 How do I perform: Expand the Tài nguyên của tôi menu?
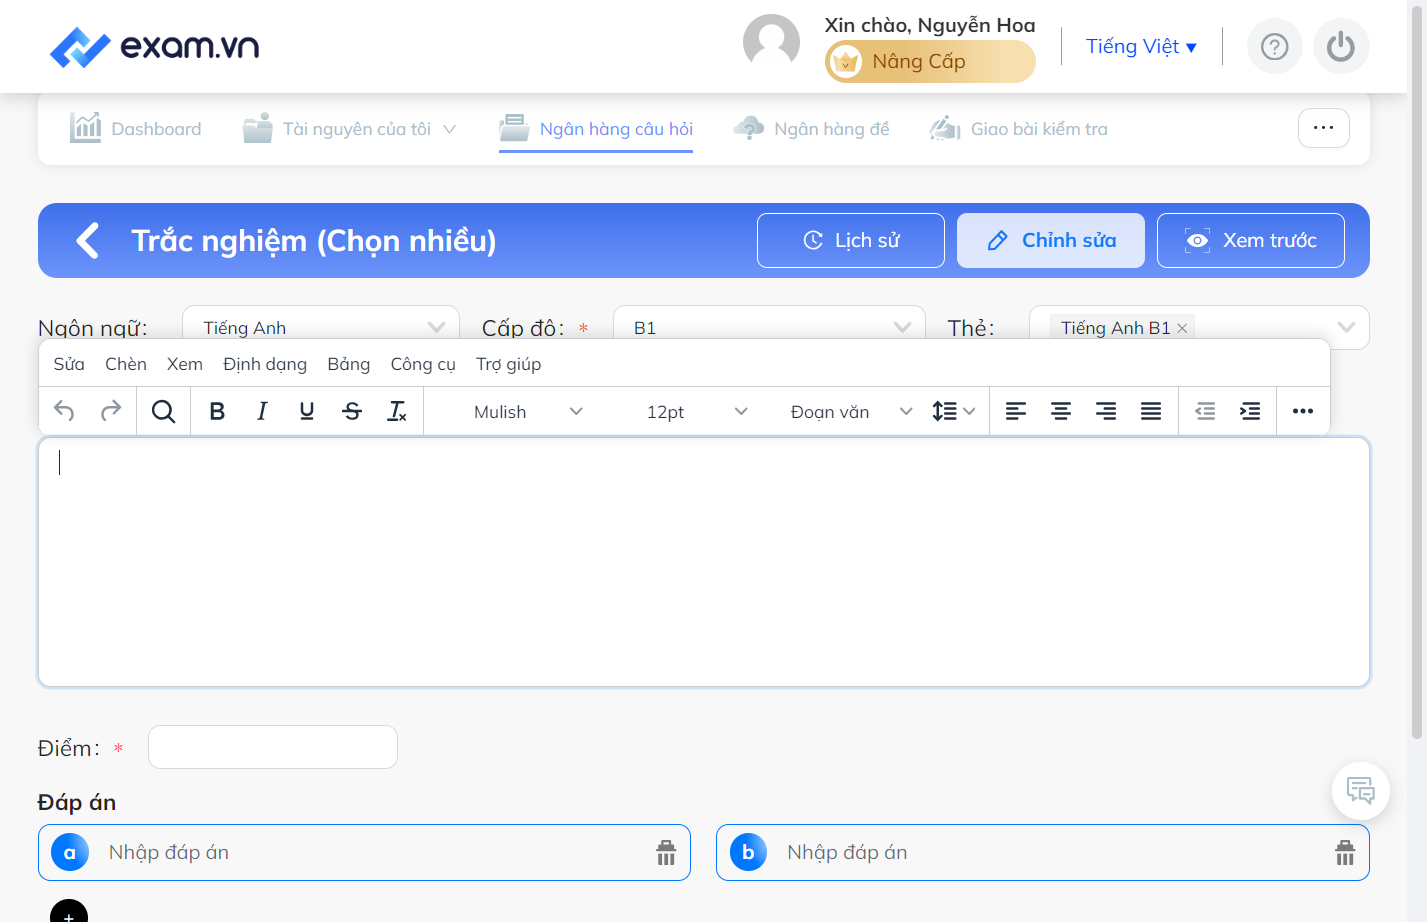coord(350,129)
